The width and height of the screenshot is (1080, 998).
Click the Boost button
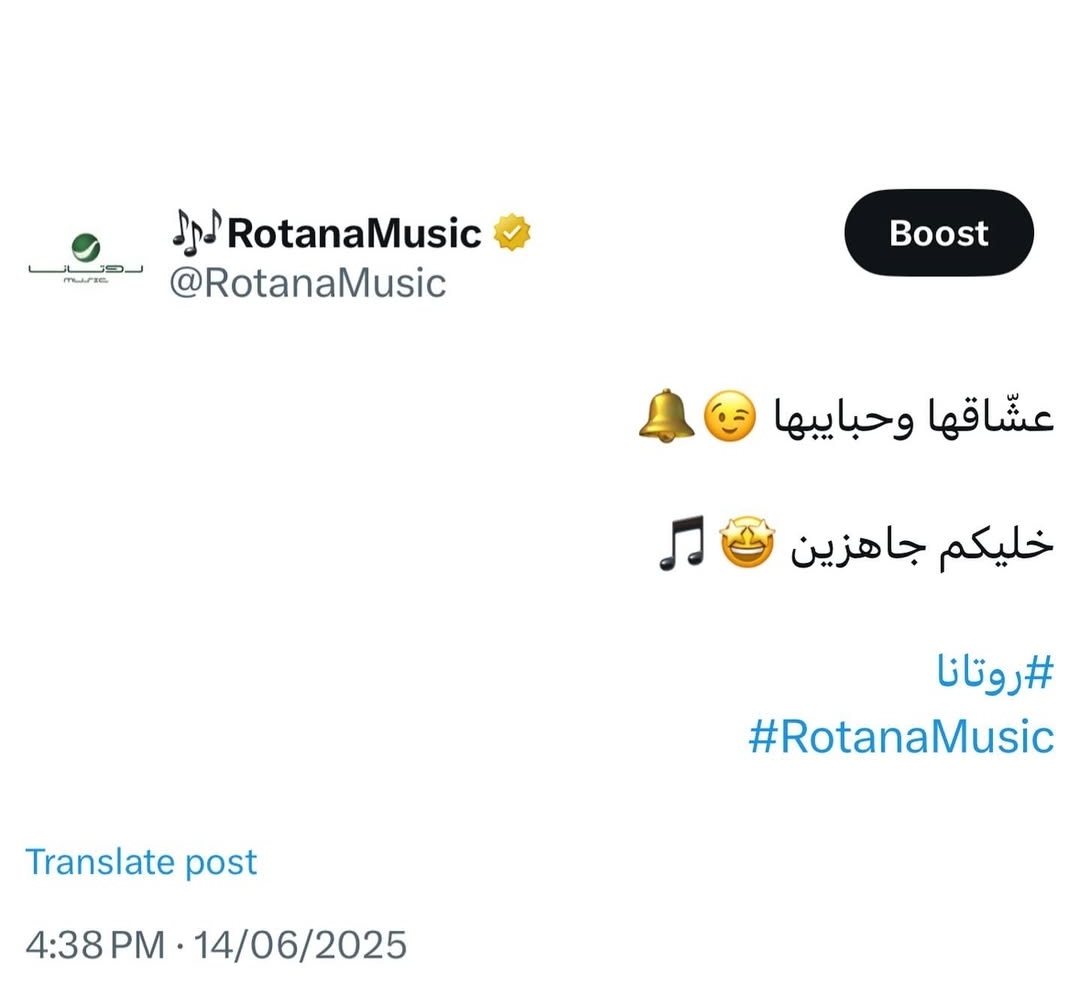(x=938, y=233)
